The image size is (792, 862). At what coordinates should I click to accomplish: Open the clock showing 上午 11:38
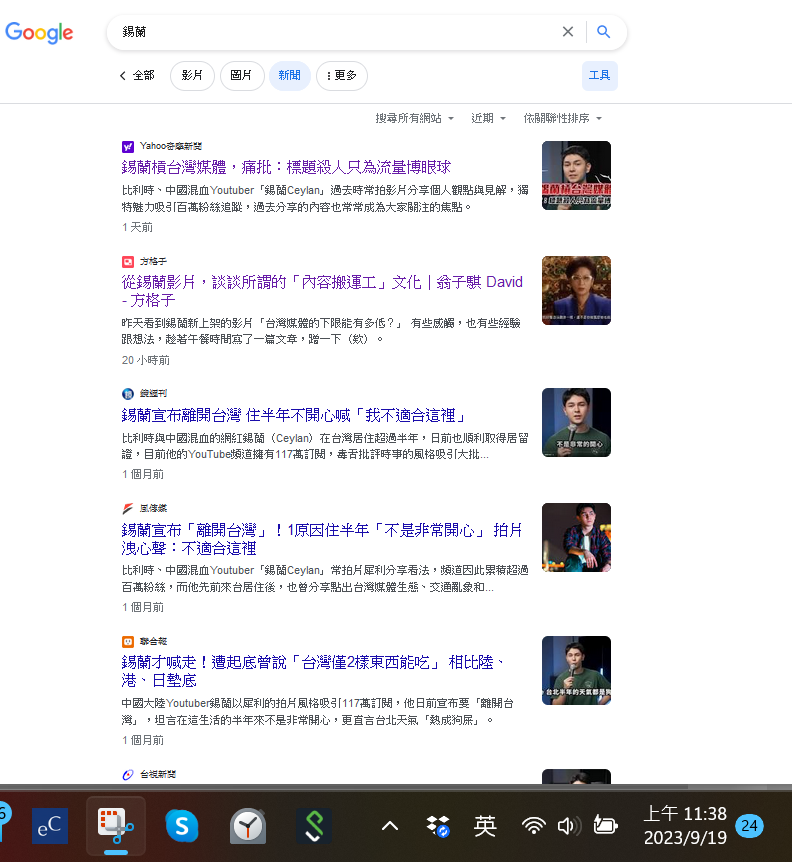pyautogui.click(x=685, y=826)
